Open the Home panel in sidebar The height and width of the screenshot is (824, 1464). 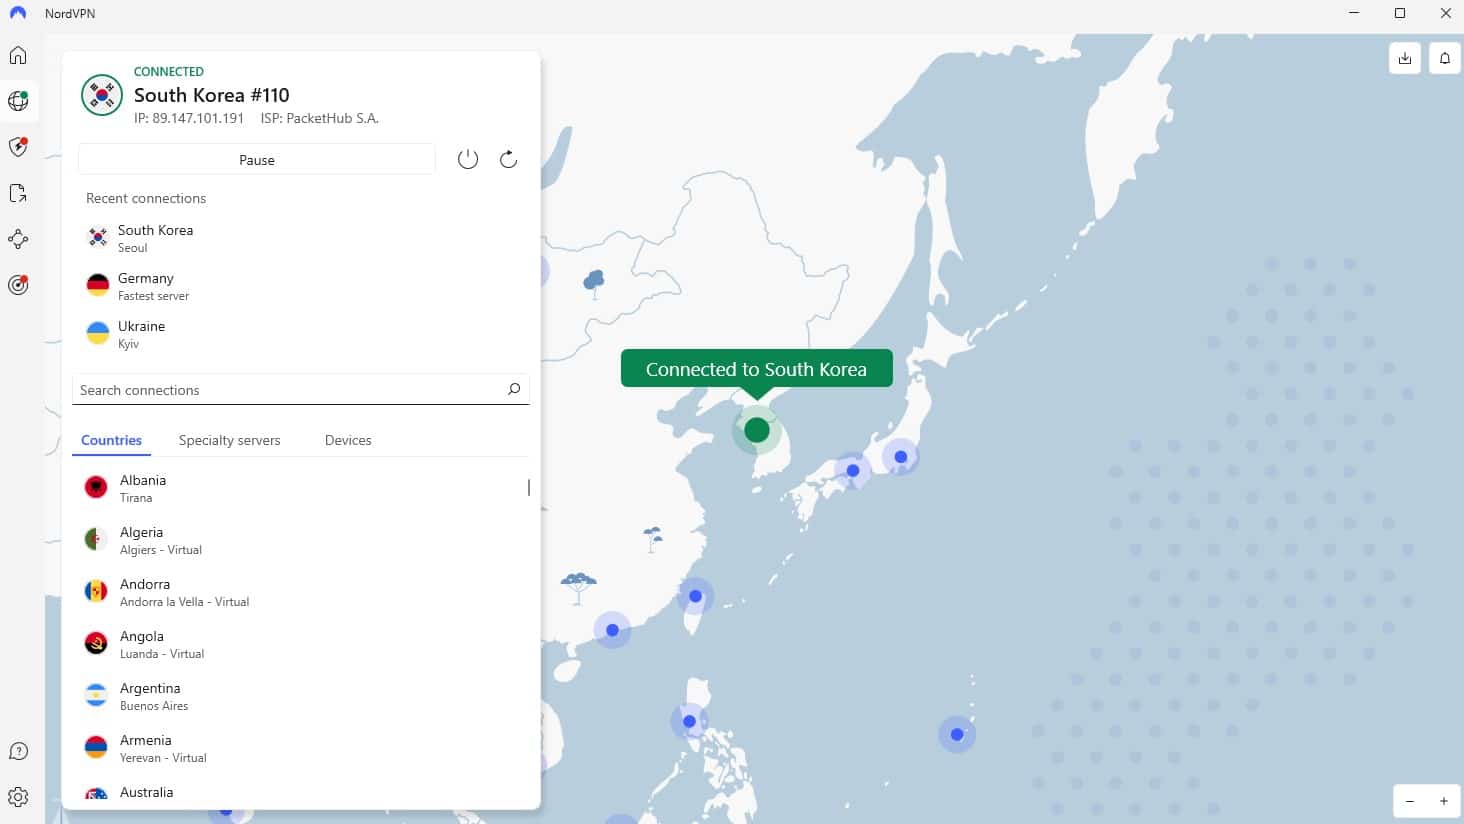tap(18, 55)
